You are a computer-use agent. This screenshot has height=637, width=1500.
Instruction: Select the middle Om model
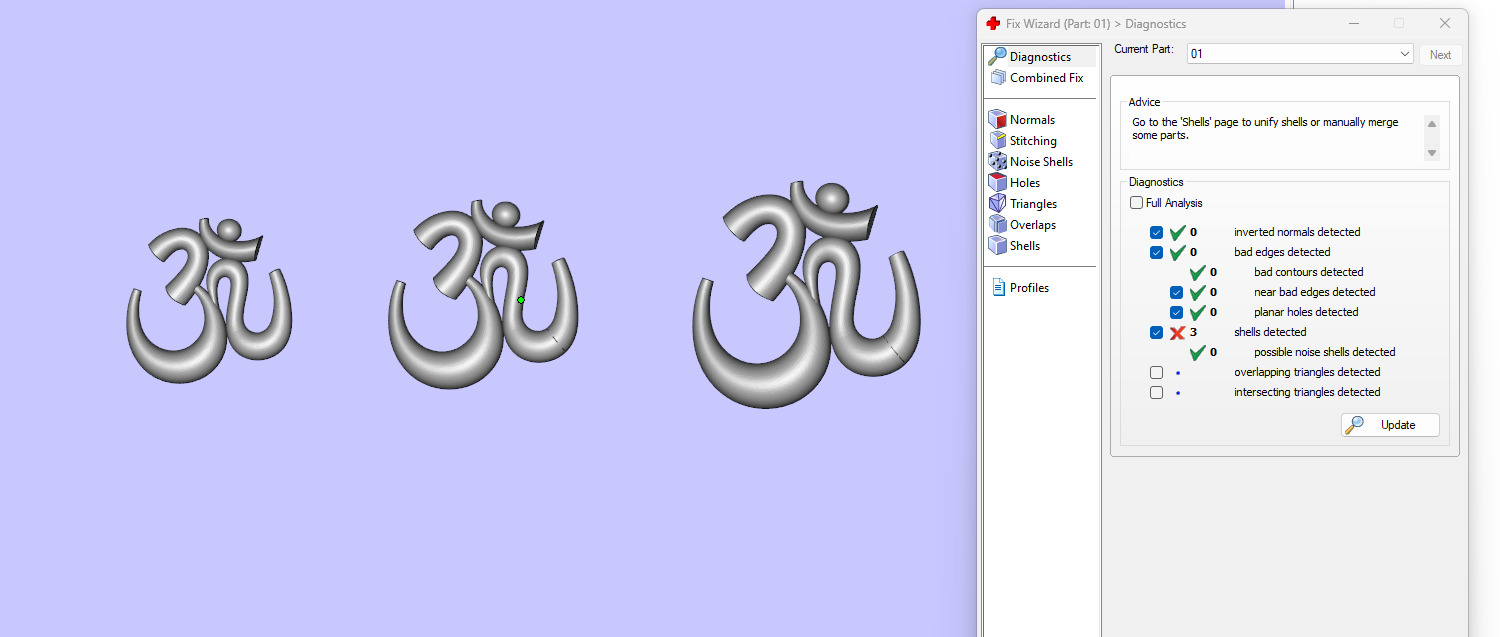click(x=483, y=295)
